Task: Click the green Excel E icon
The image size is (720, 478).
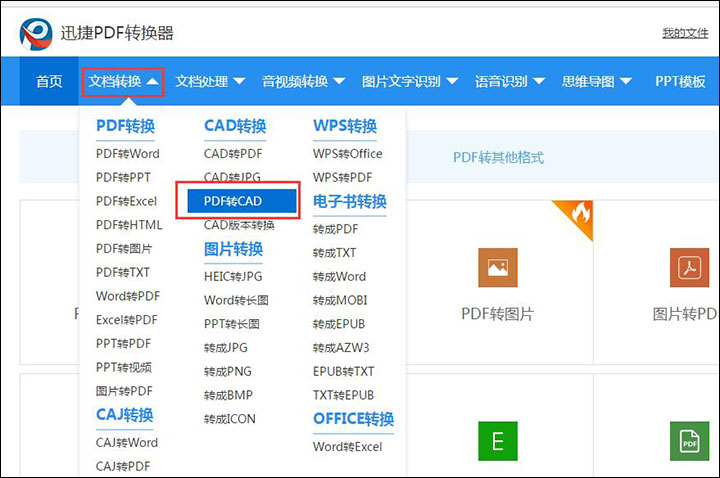Action: tap(498, 441)
